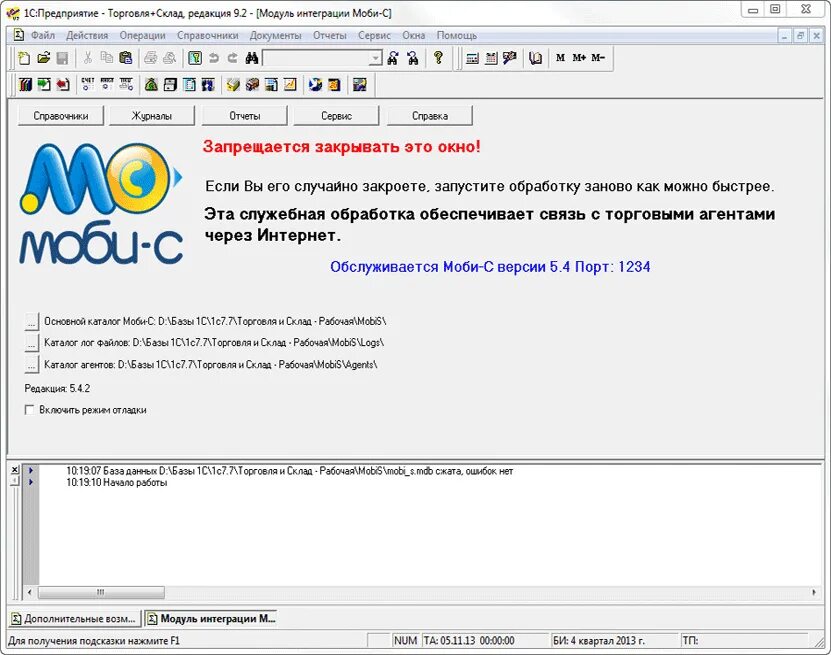Switch to Дополнительные возм... window tab
The image size is (831, 655).
point(75,618)
